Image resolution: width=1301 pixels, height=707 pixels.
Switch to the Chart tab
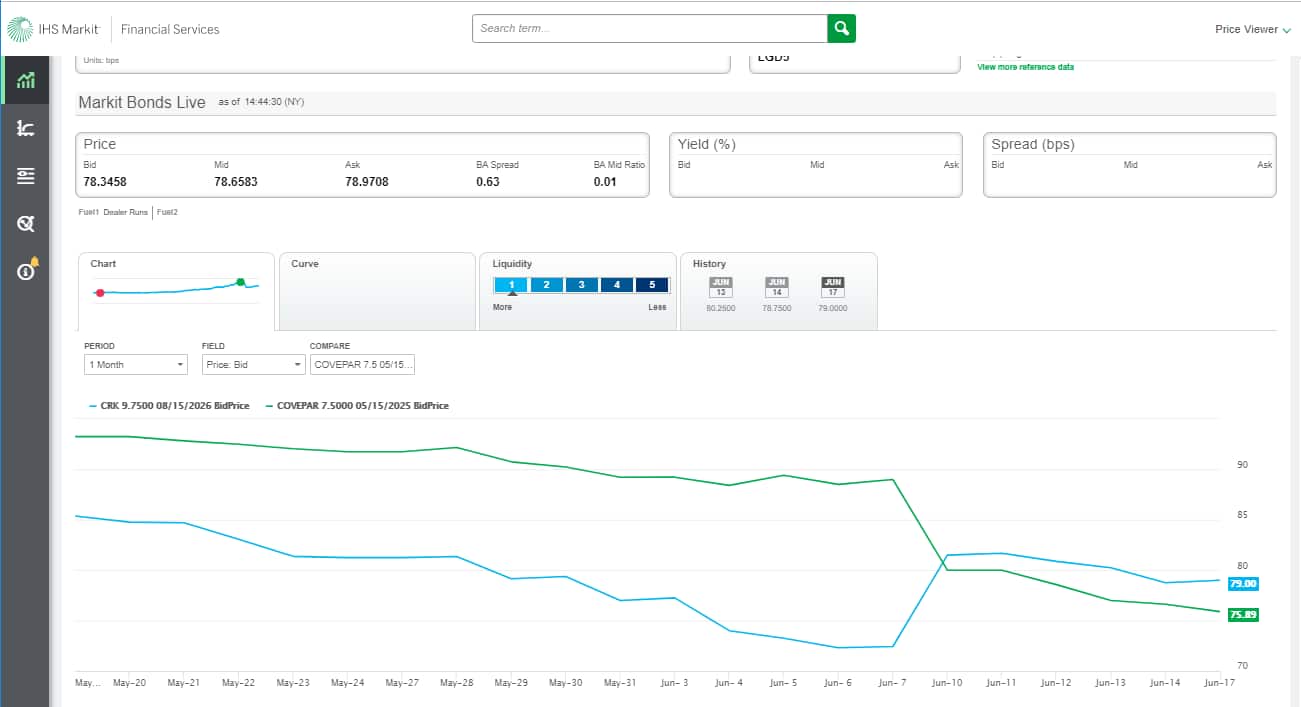pyautogui.click(x=176, y=291)
